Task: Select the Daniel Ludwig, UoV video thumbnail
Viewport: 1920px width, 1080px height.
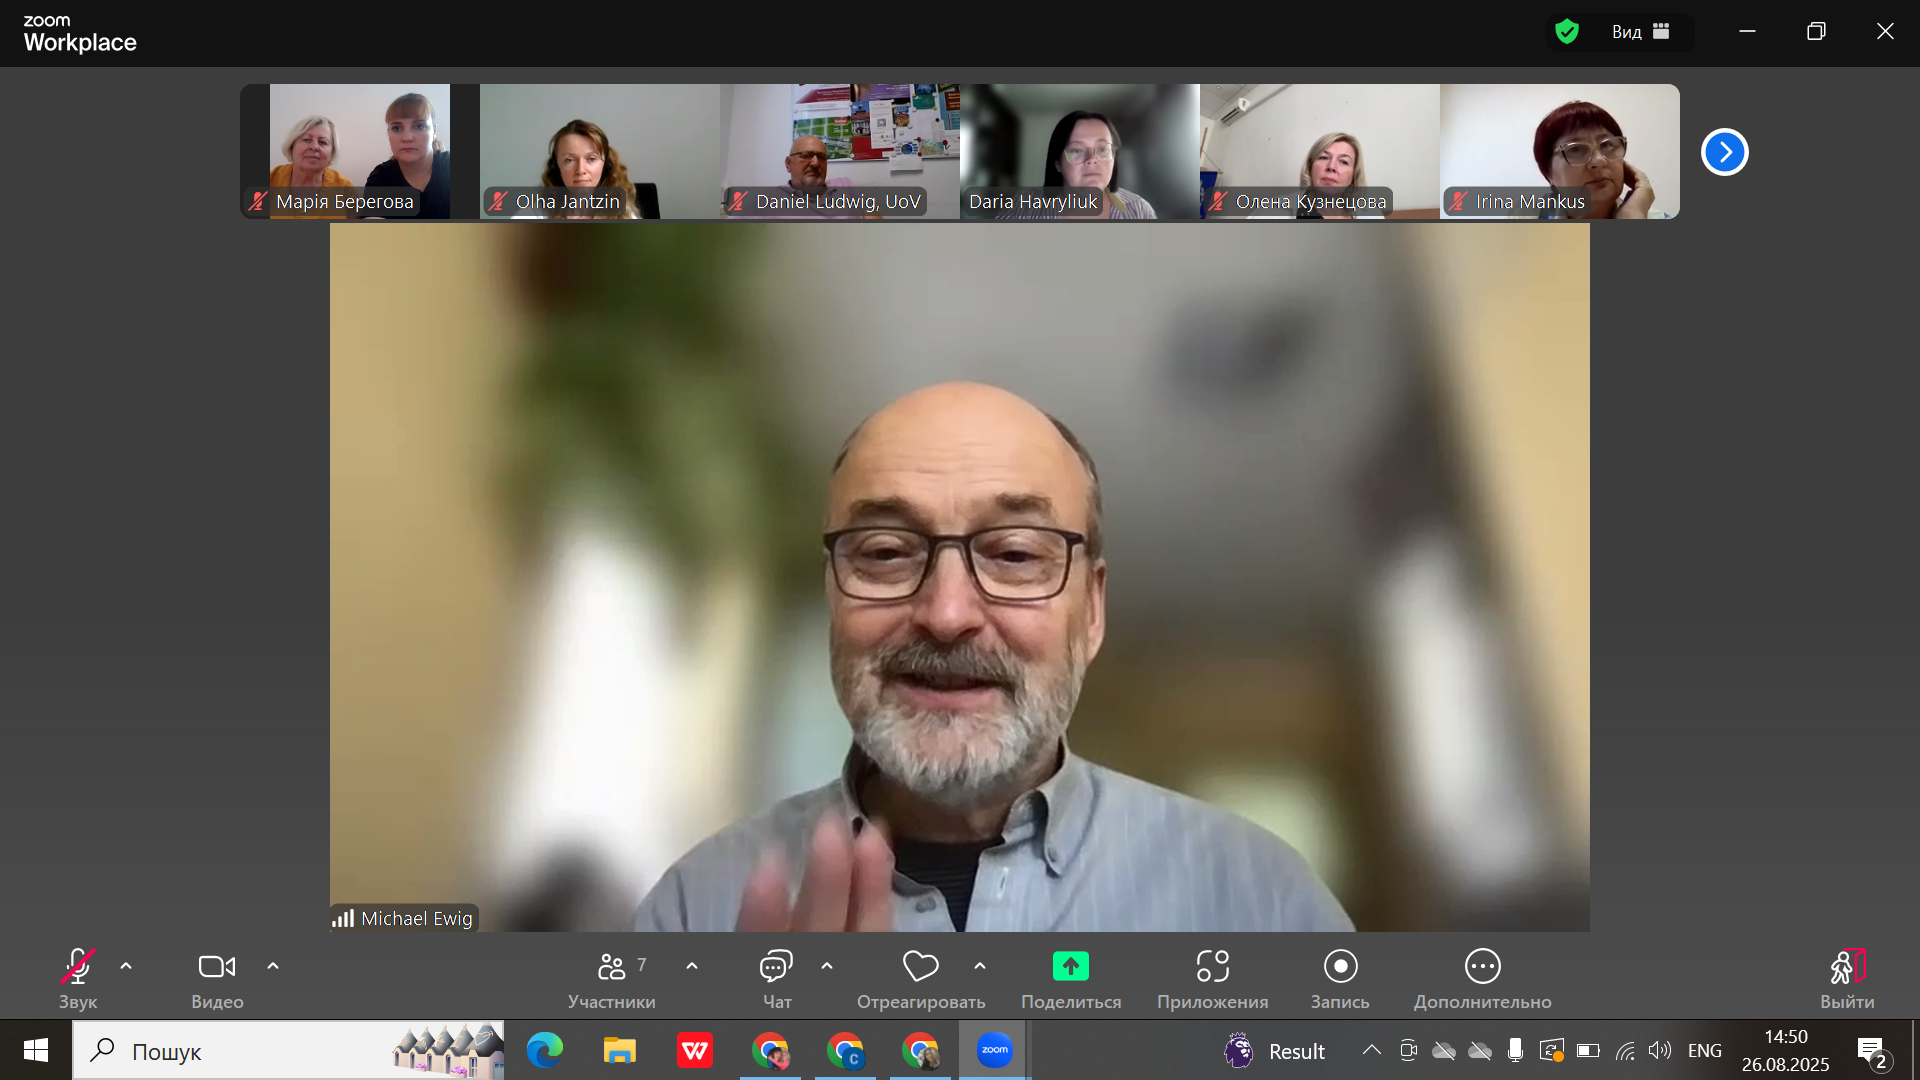Action: coord(840,151)
